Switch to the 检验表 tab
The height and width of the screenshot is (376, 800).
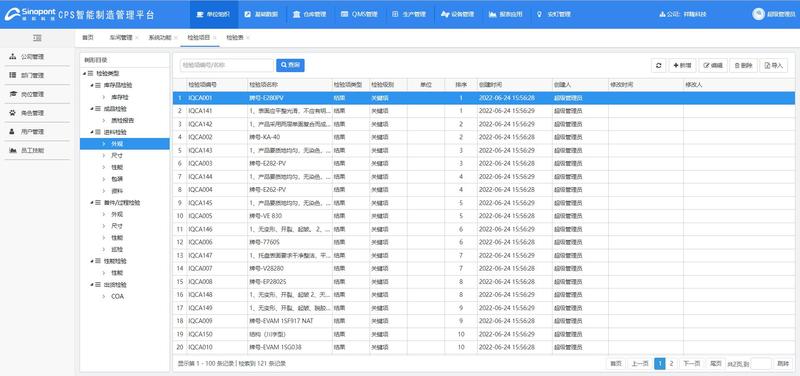234,38
